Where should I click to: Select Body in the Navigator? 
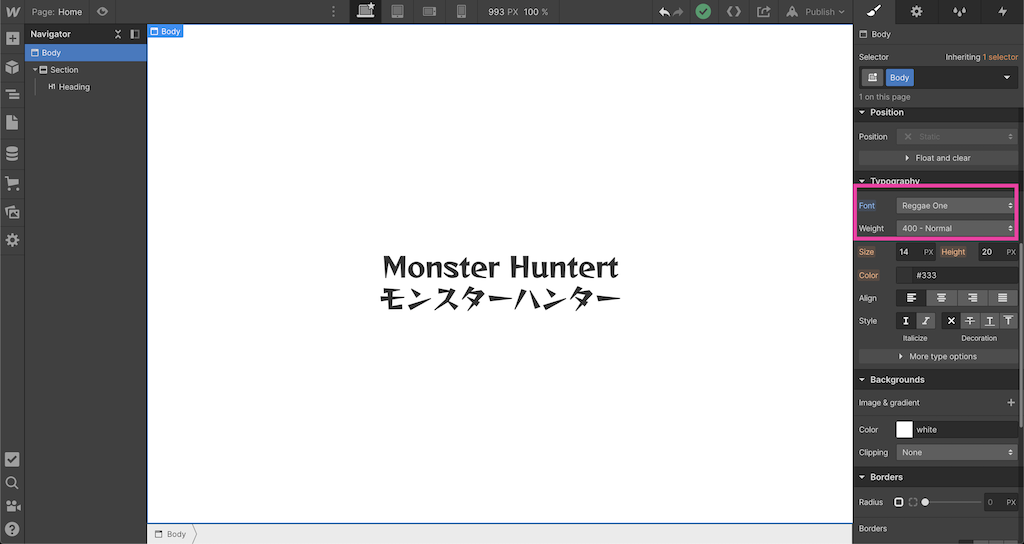(86, 53)
